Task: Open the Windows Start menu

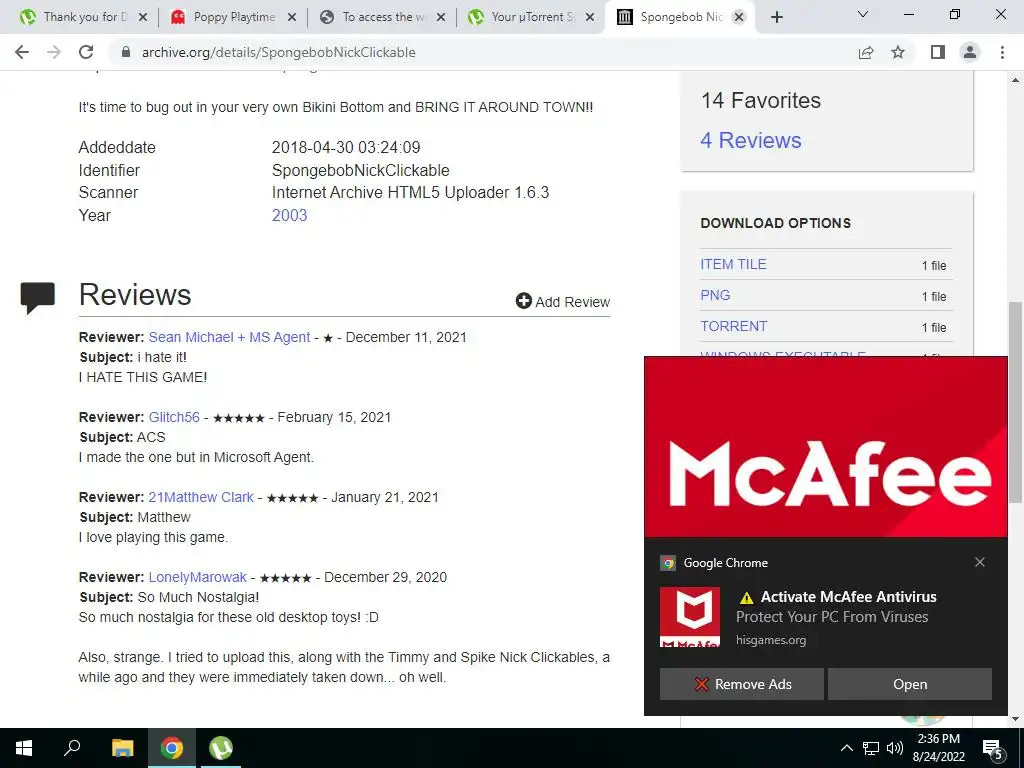Action: click(x=24, y=748)
